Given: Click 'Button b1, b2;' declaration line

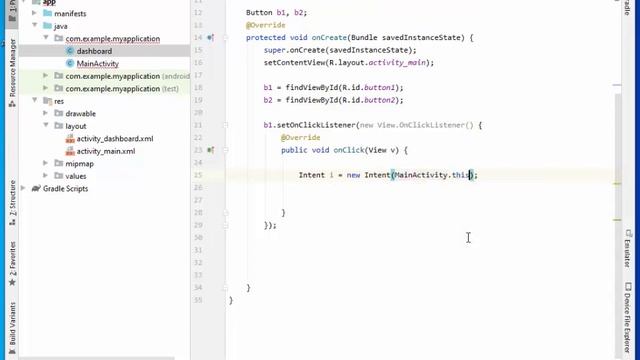Looking at the screenshot, I should coord(276,13).
